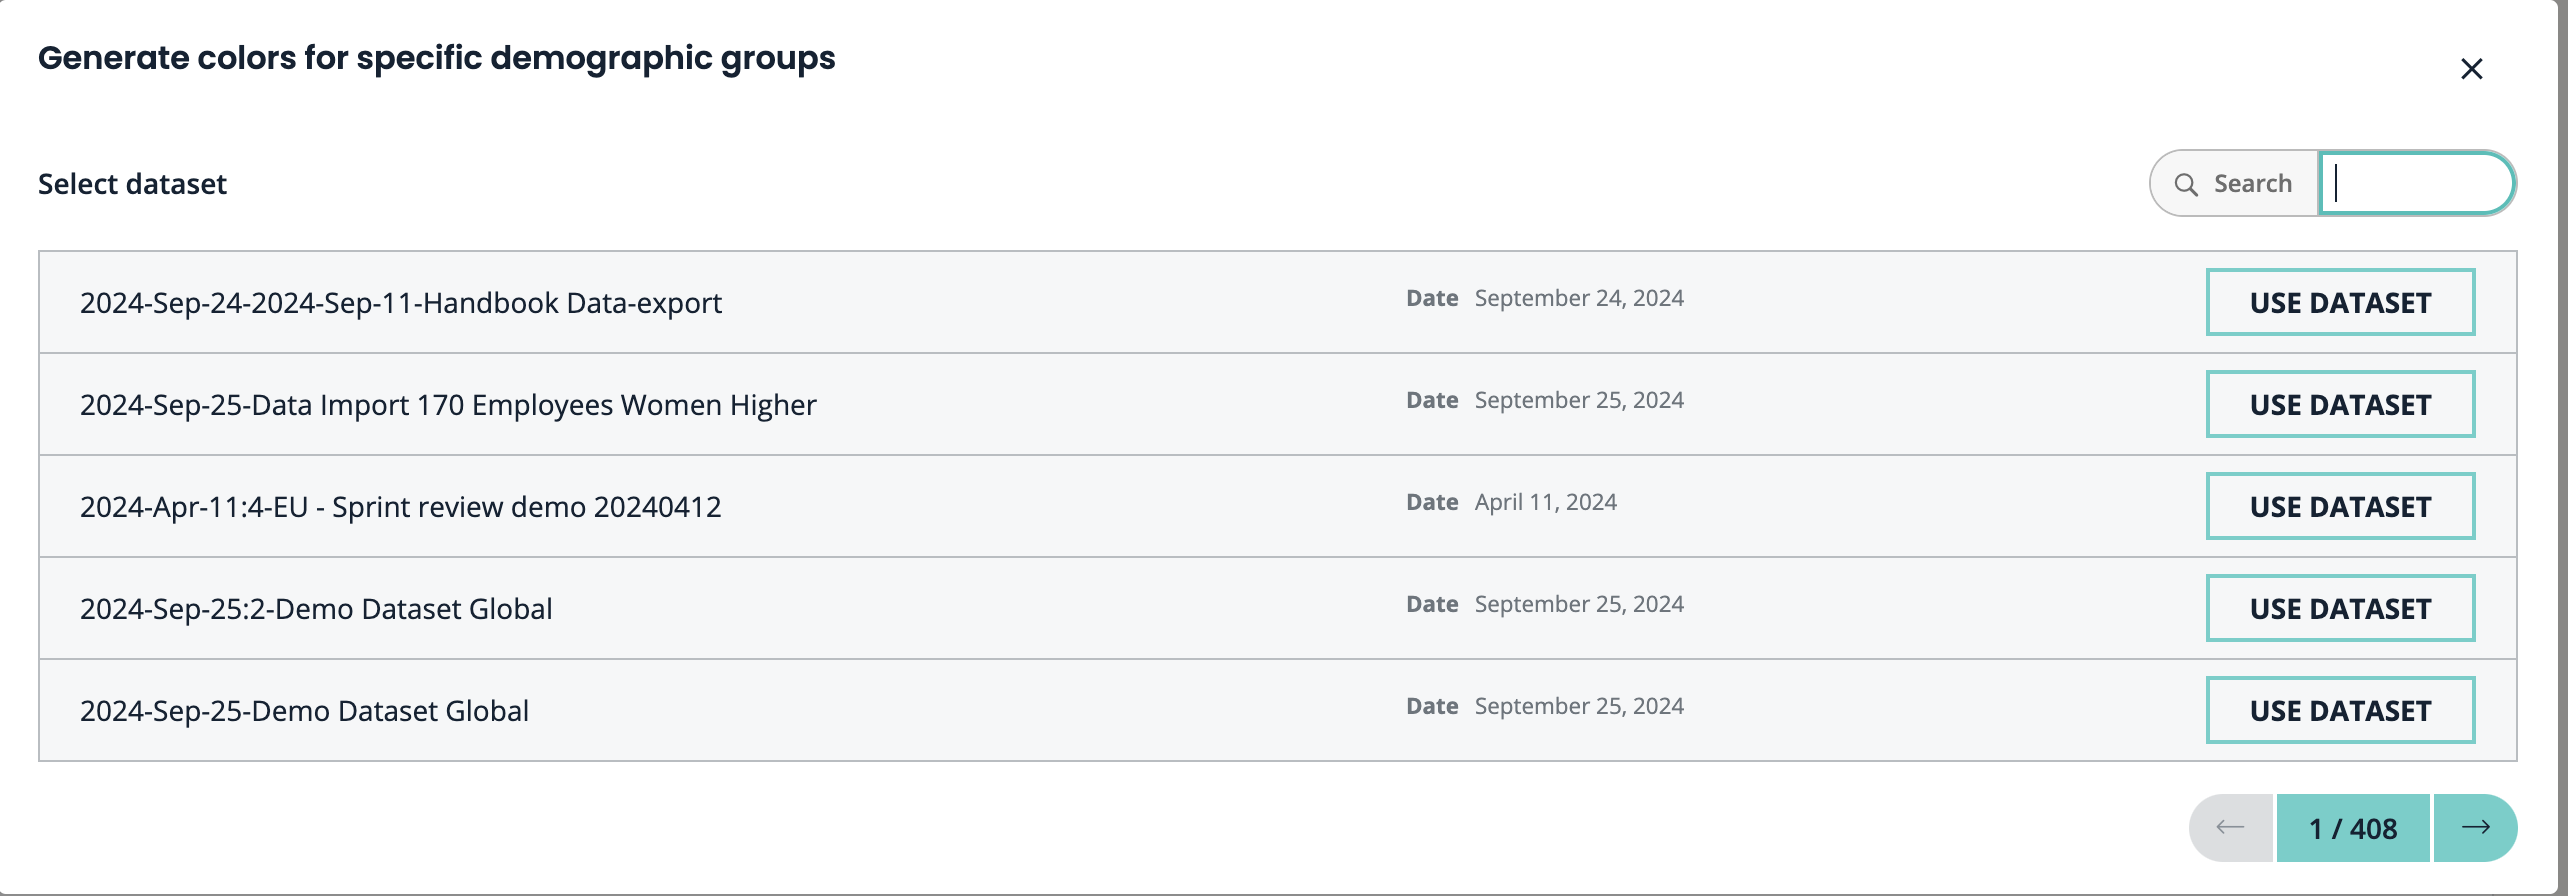This screenshot has width=2568, height=896.
Task: Close the generate colors dialog
Action: [2471, 69]
